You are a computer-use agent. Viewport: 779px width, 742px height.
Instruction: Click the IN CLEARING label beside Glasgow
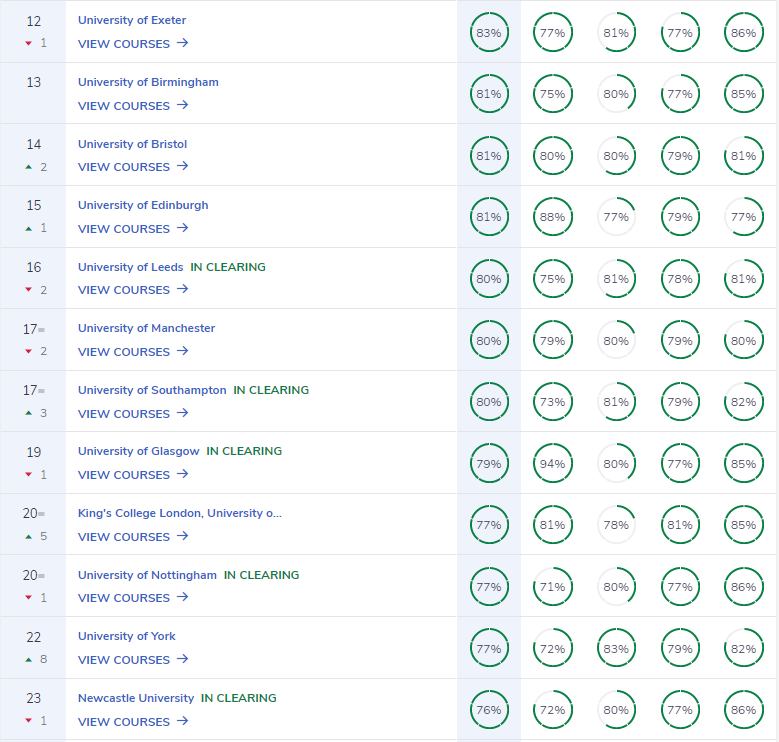[x=244, y=451]
